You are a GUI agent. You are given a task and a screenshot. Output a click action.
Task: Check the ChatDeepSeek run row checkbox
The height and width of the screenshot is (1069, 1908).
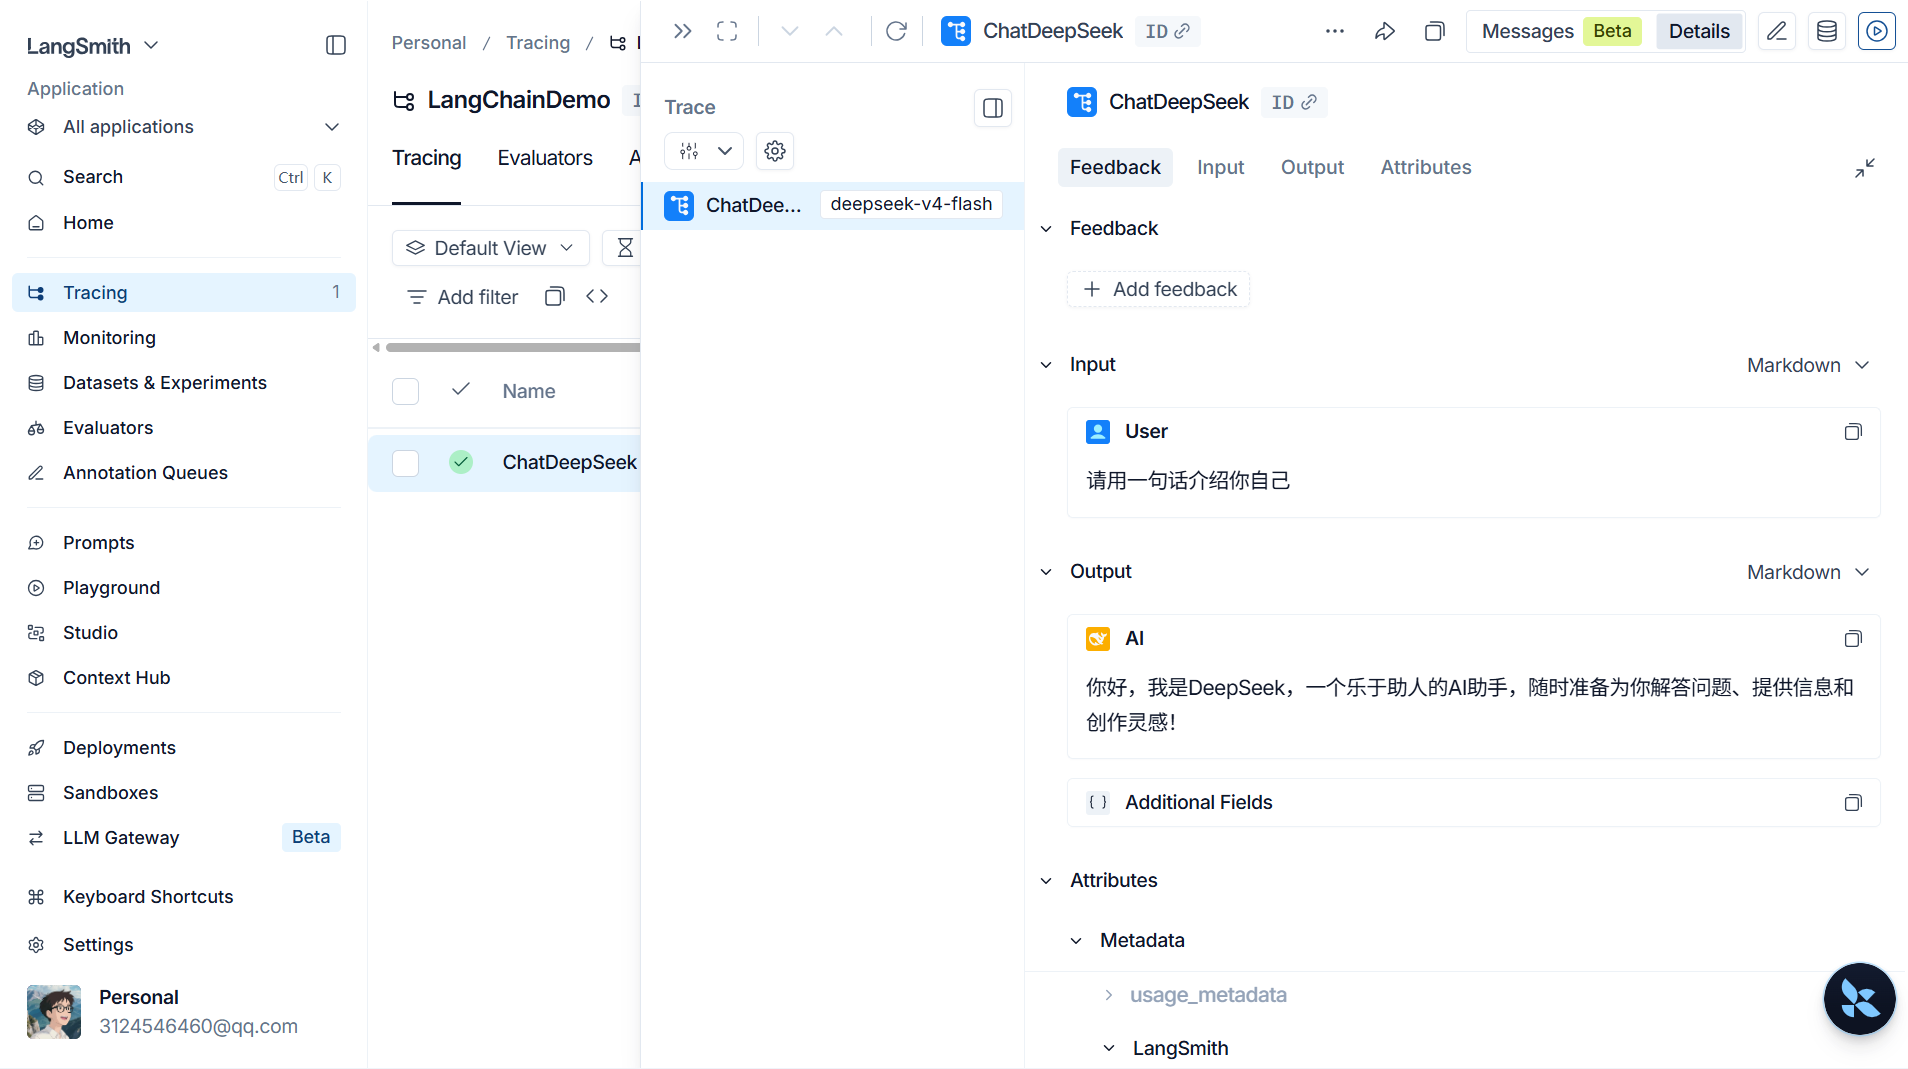click(x=405, y=463)
